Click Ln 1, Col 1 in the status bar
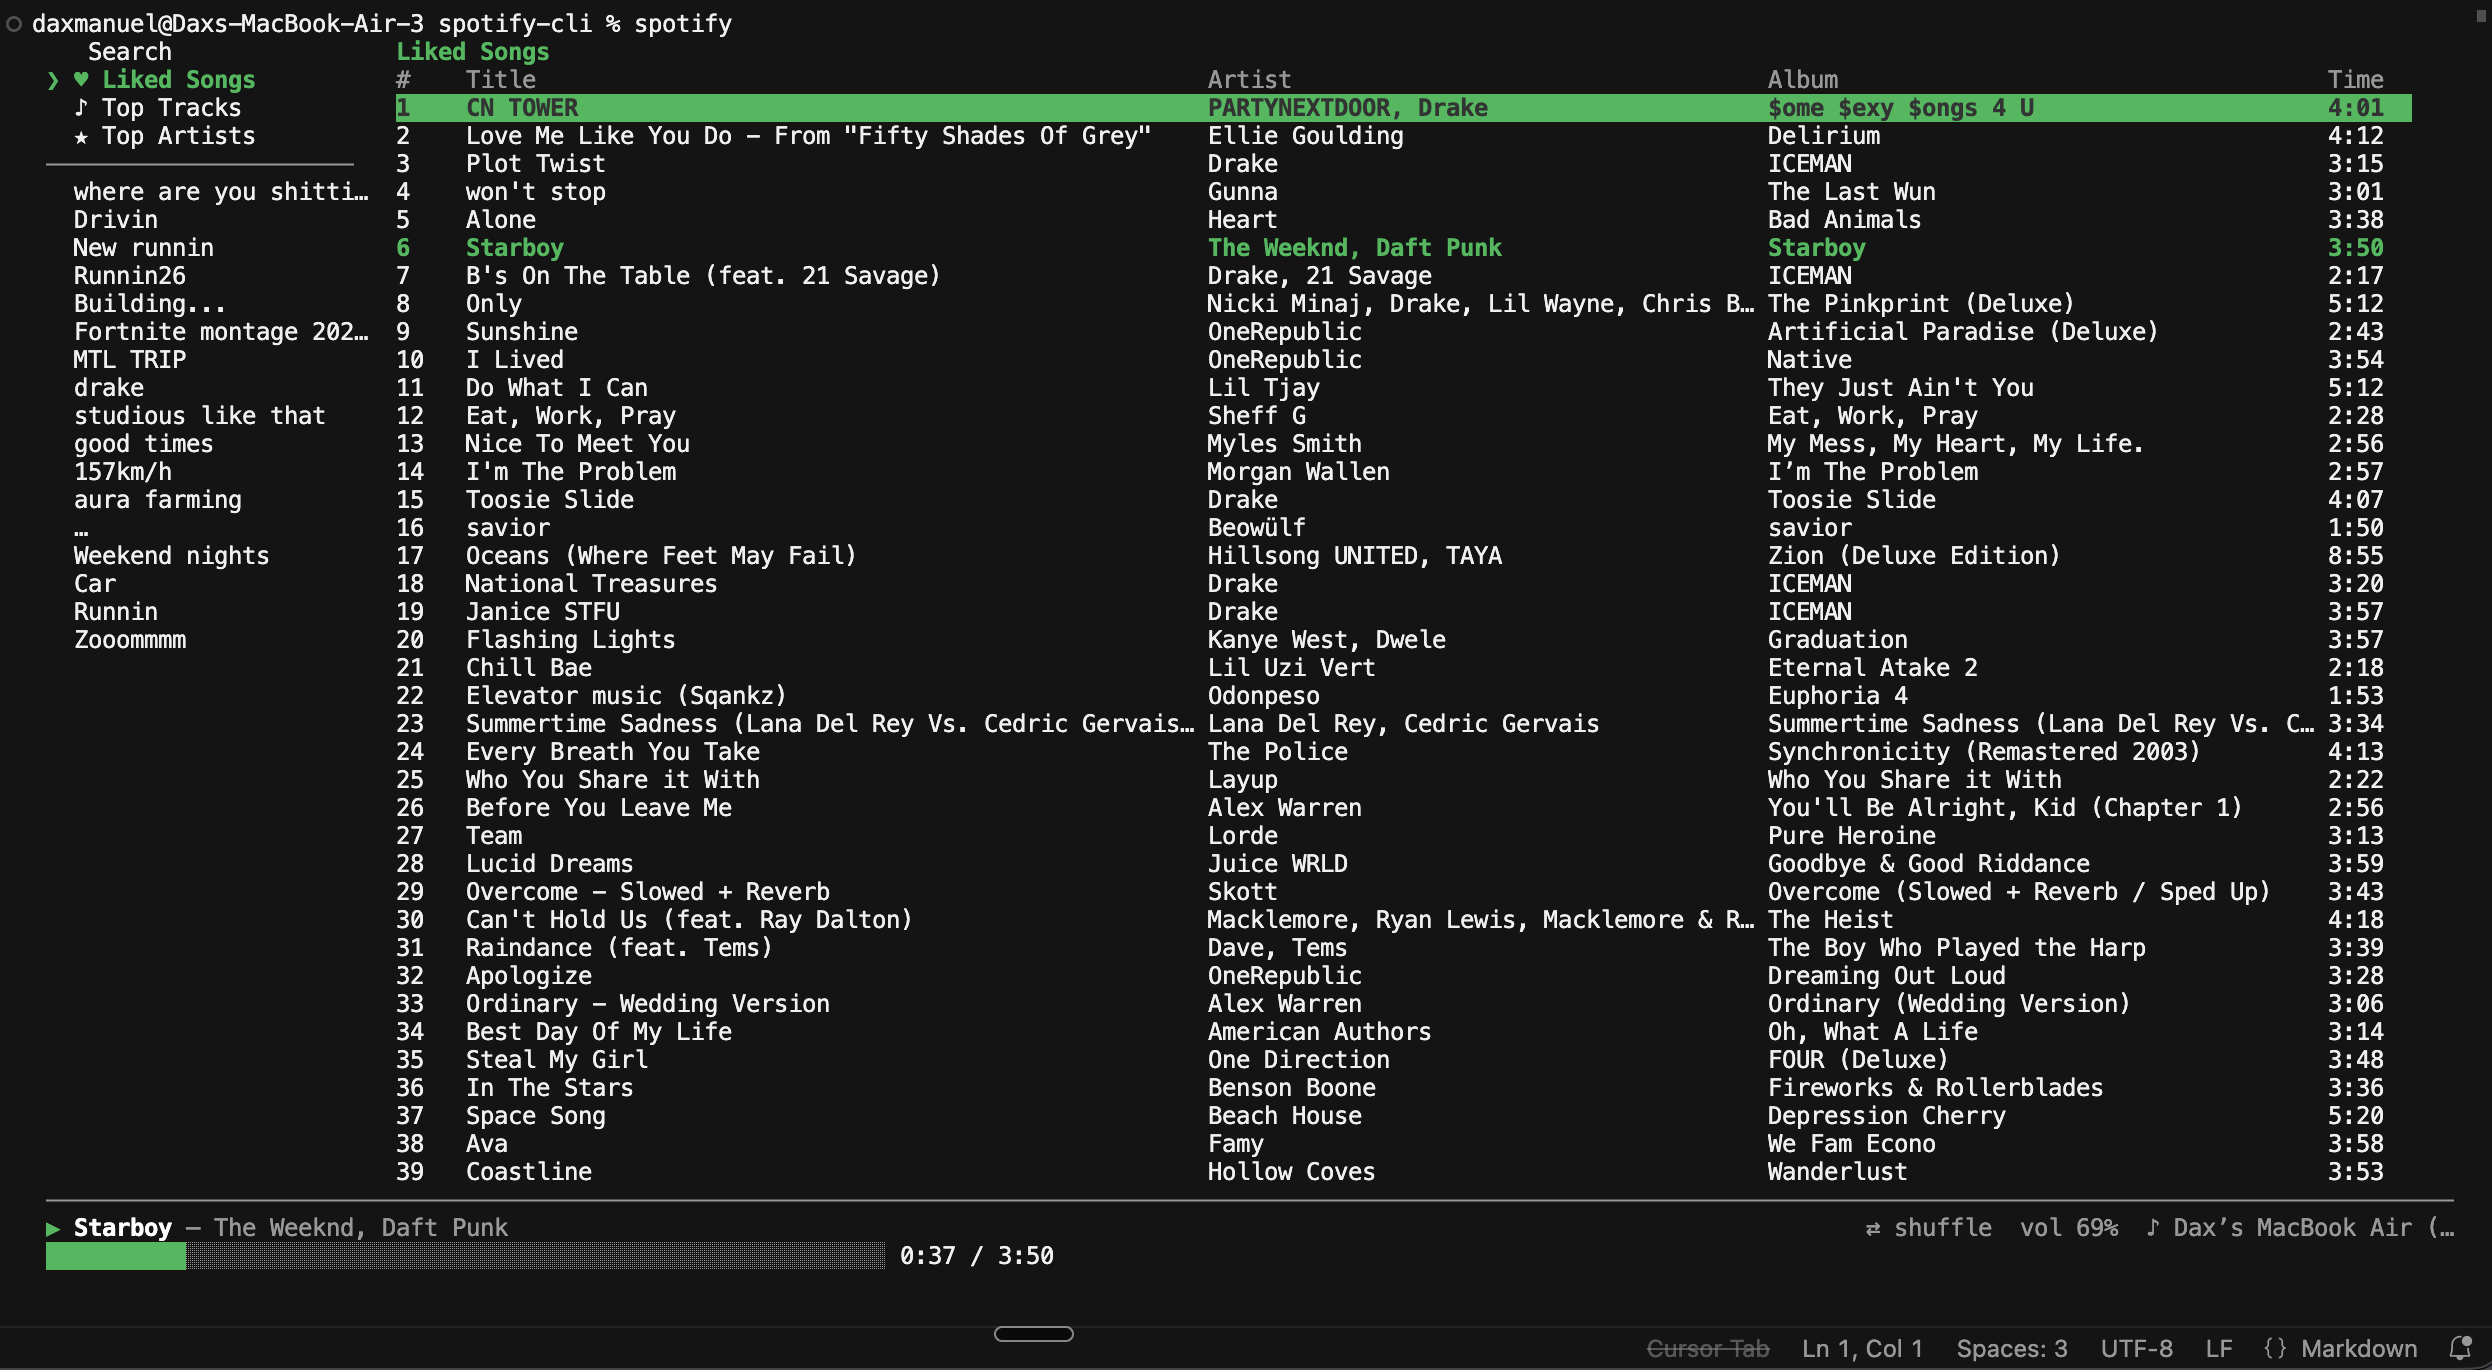This screenshot has width=2492, height=1370. (1862, 1348)
